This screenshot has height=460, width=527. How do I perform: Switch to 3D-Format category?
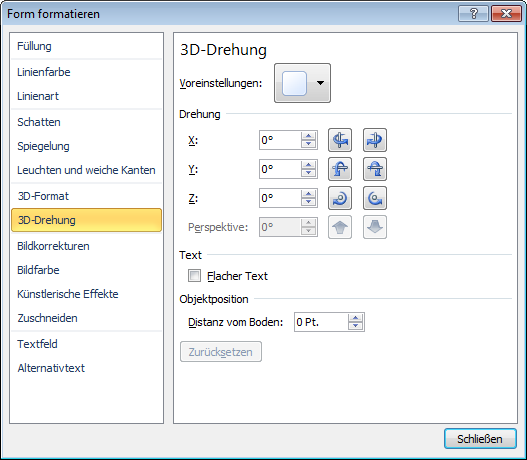(x=86, y=196)
